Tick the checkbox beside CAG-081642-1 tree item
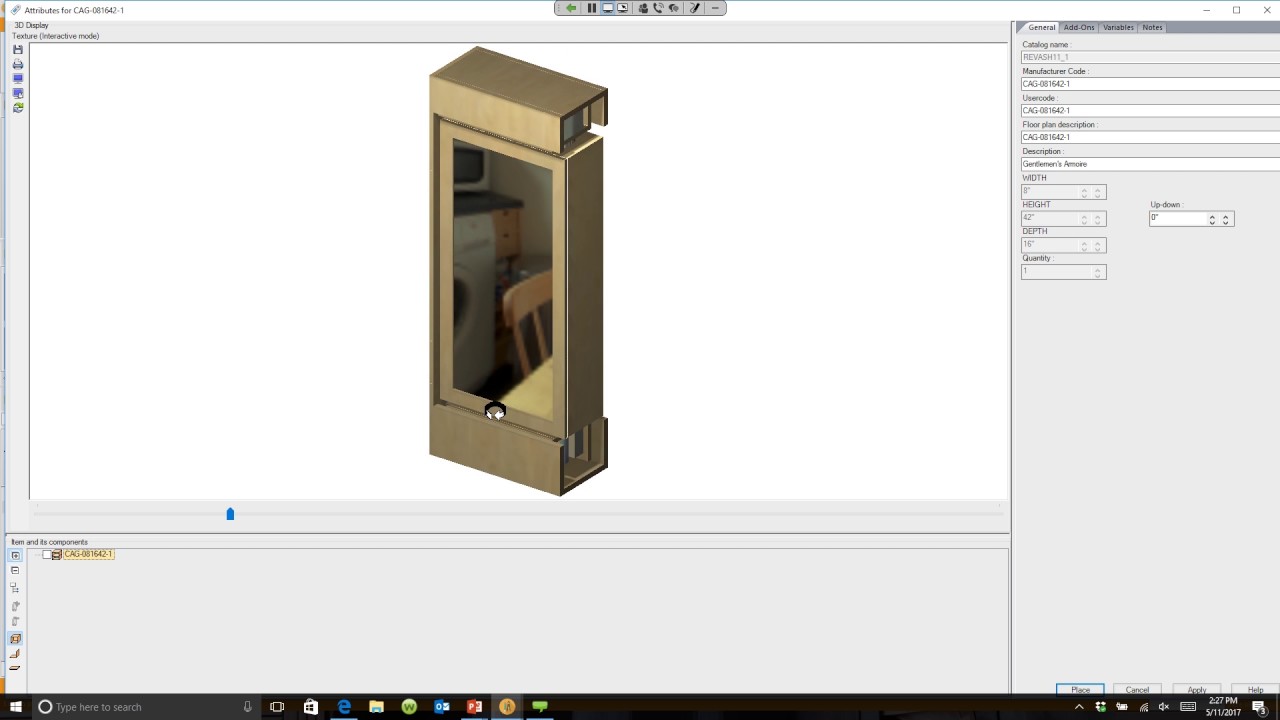The height and width of the screenshot is (720, 1280). [46, 554]
